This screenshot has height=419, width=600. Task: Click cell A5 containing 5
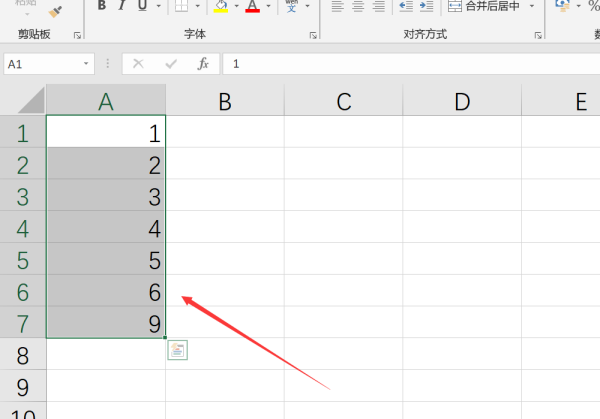[106, 259]
